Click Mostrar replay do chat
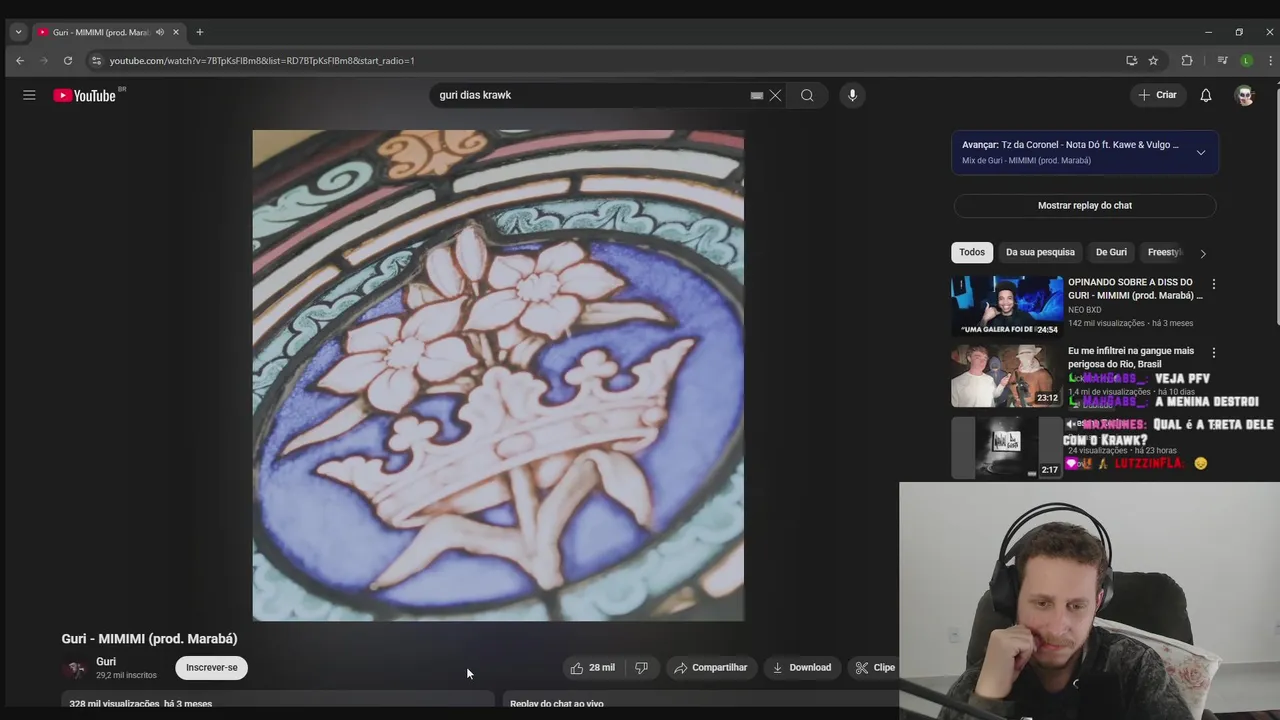Viewport: 1280px width, 720px height. point(1085,205)
